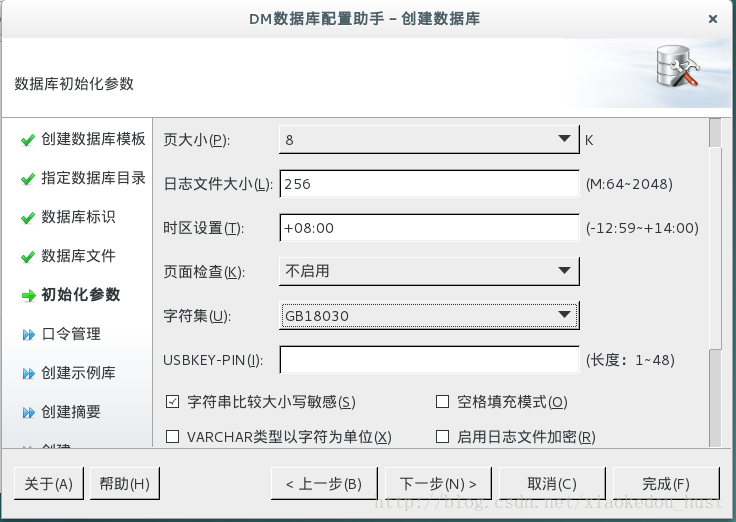Image resolution: width=736 pixels, height=522 pixels.
Task: Go to 创建摘要 step
Action: [71, 412]
